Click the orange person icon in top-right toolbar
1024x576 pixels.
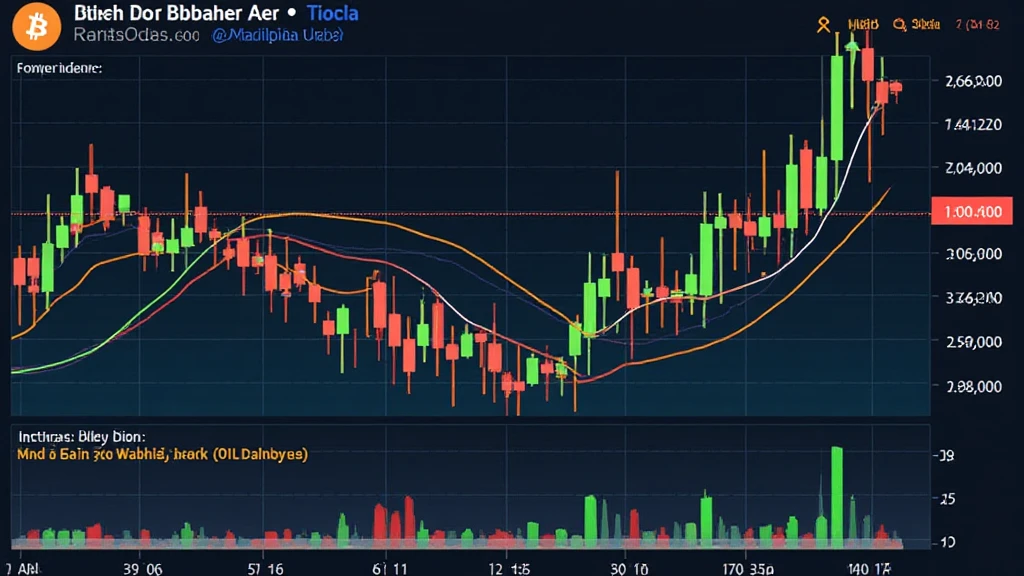click(x=824, y=22)
